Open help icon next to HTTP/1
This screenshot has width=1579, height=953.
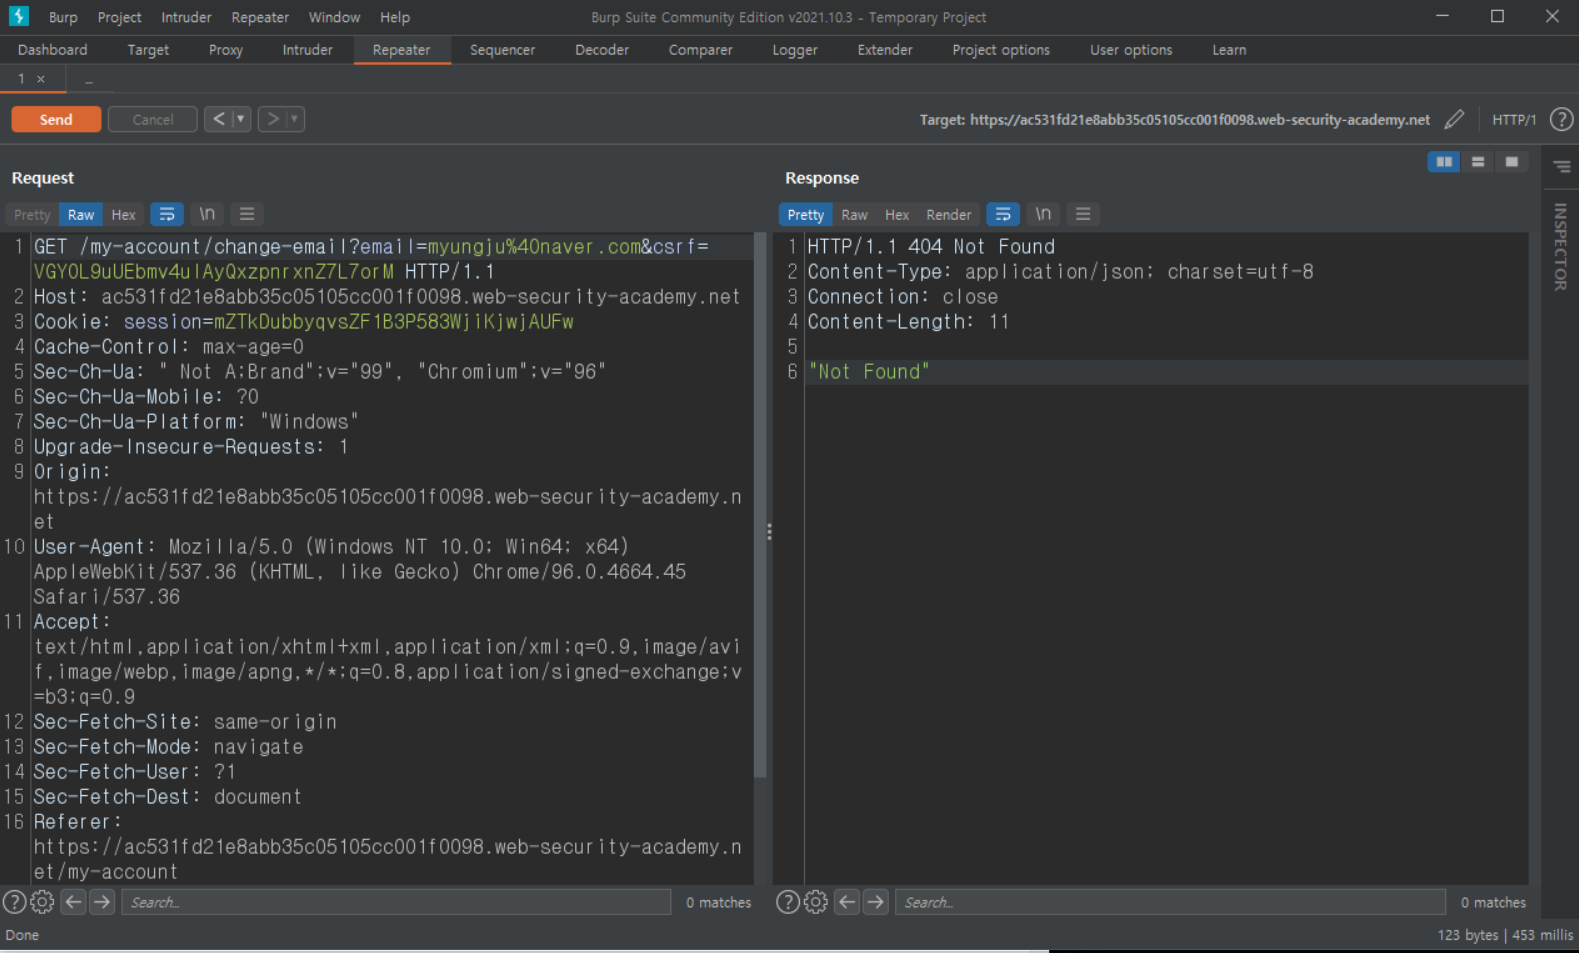coord(1561,119)
